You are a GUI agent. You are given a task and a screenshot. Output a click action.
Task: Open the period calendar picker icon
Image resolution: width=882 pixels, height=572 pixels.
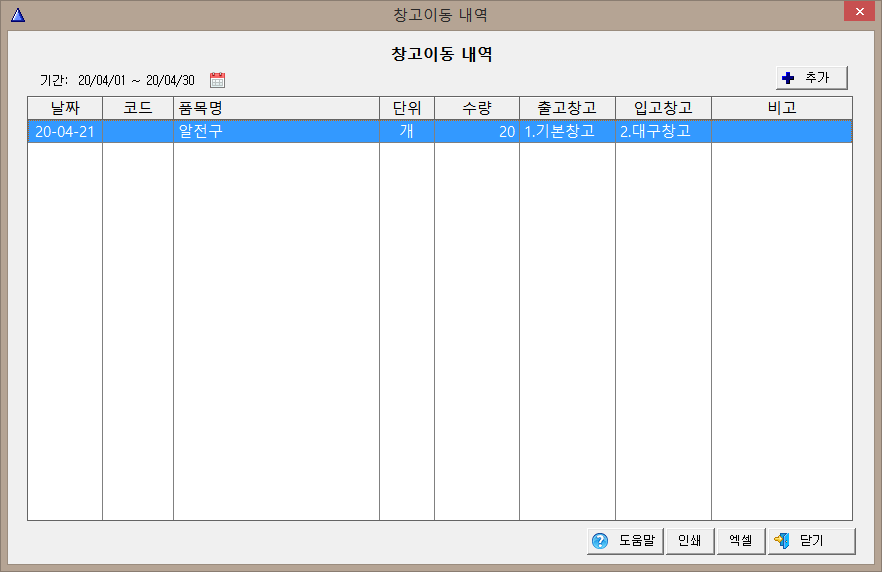tap(217, 80)
